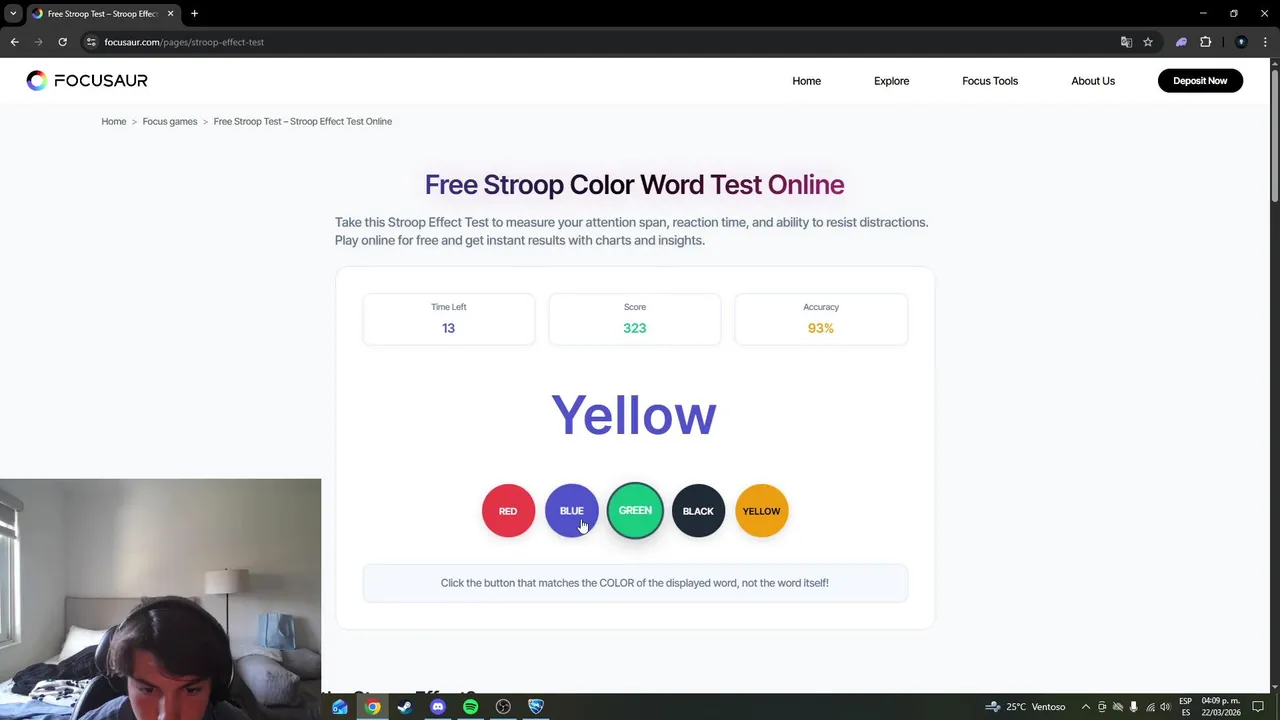The image size is (1280, 720).
Task: Click the Free Stroop Test breadcrumb text
Action: [303, 121]
